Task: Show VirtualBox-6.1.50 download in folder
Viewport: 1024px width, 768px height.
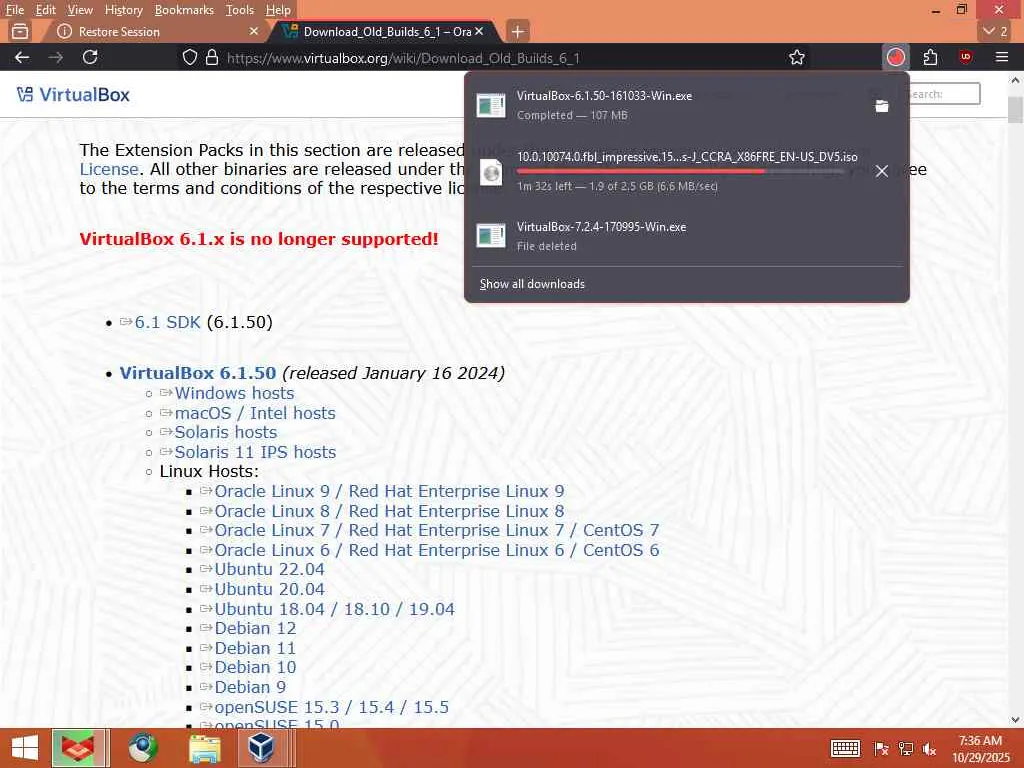Action: point(882,106)
